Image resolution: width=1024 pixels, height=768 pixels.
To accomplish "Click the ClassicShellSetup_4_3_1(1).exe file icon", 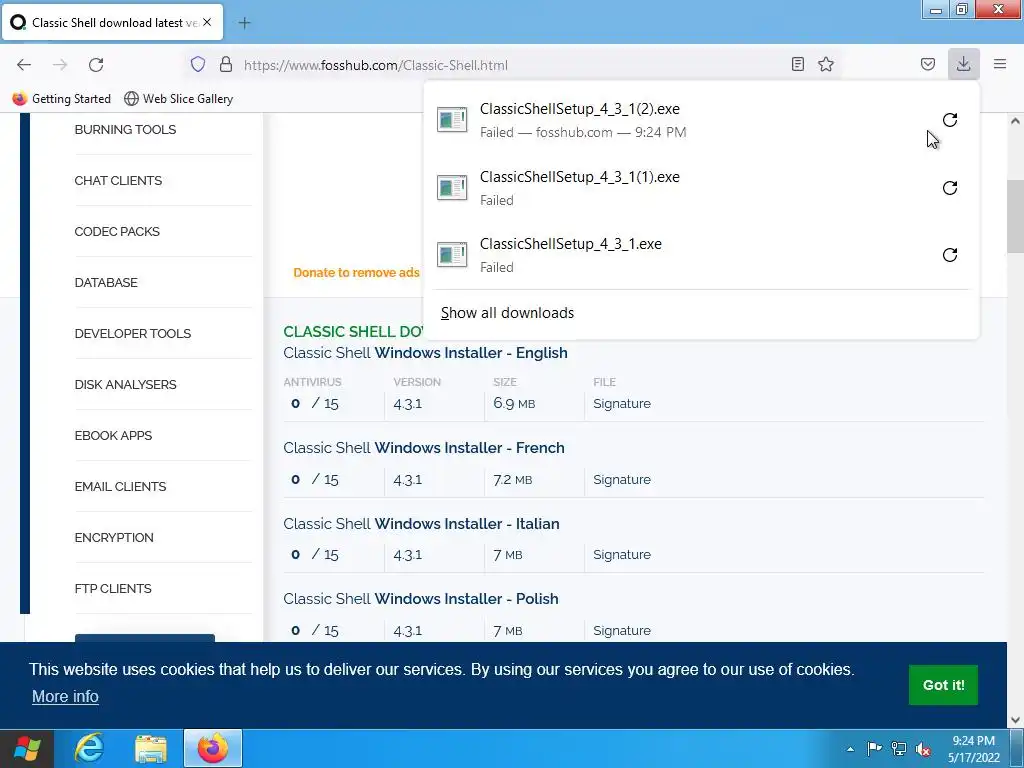I will click(452, 187).
